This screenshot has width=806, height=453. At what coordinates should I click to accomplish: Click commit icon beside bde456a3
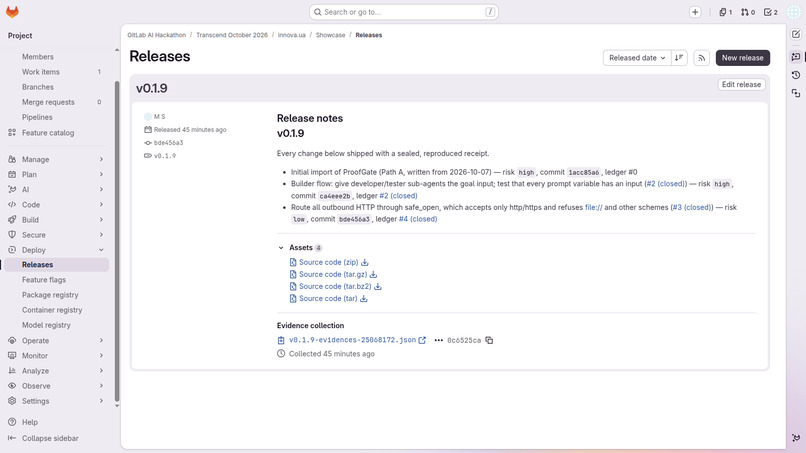[x=148, y=143]
